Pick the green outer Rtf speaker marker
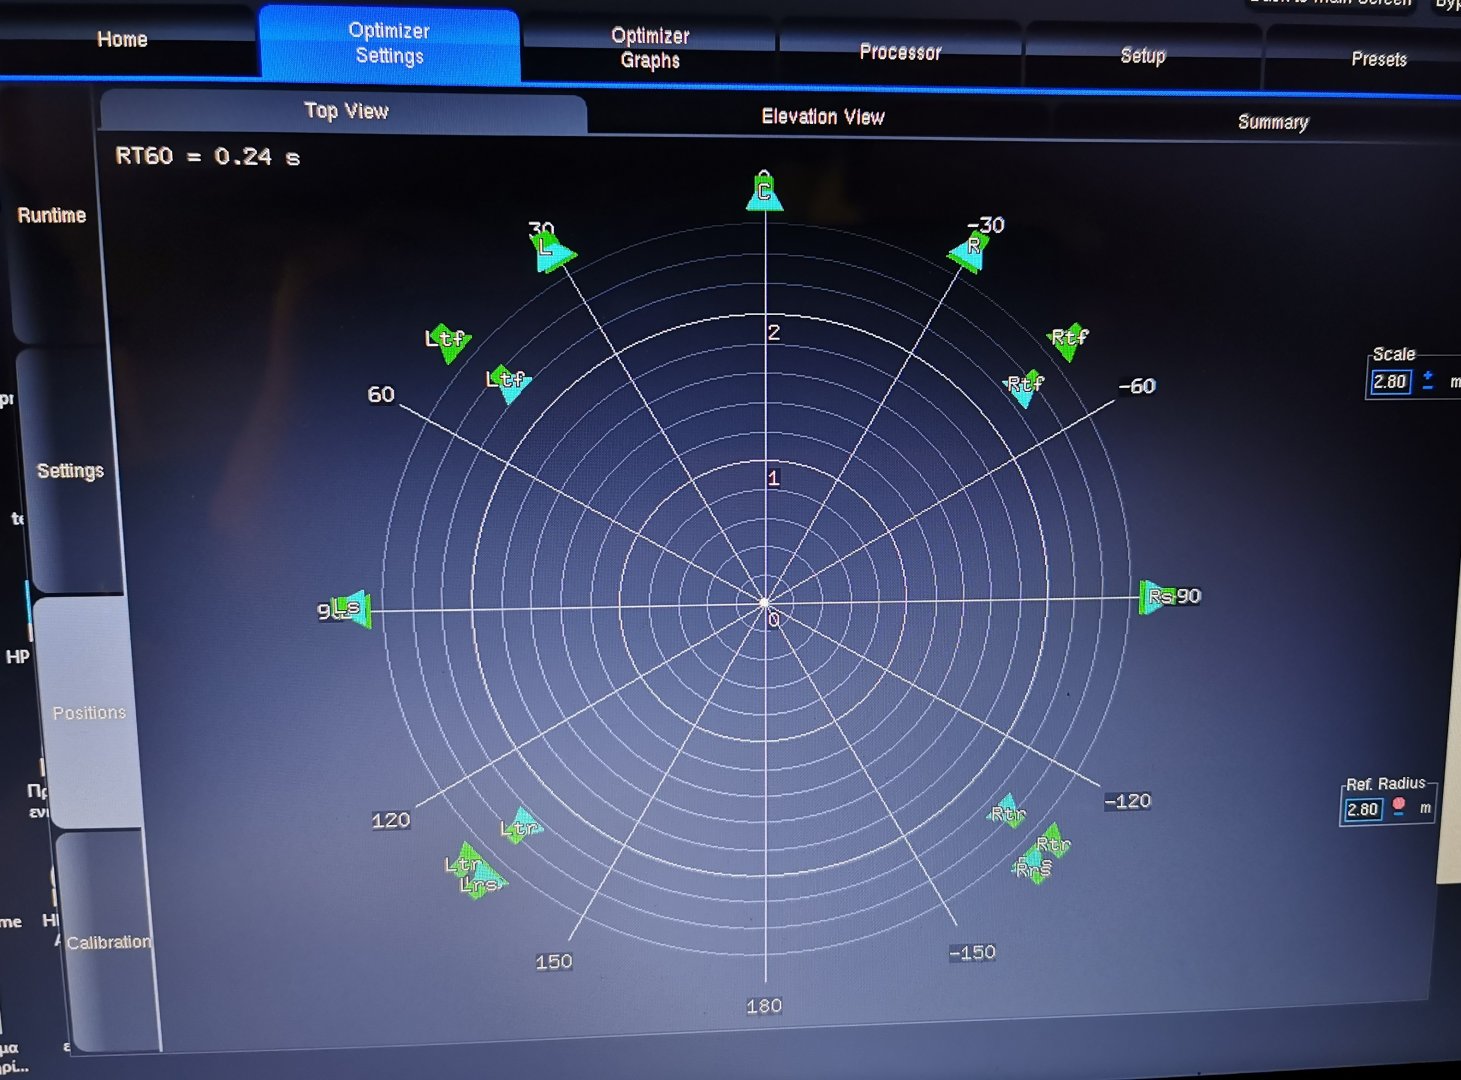Screen dimensions: 1461x1080 point(1068,340)
